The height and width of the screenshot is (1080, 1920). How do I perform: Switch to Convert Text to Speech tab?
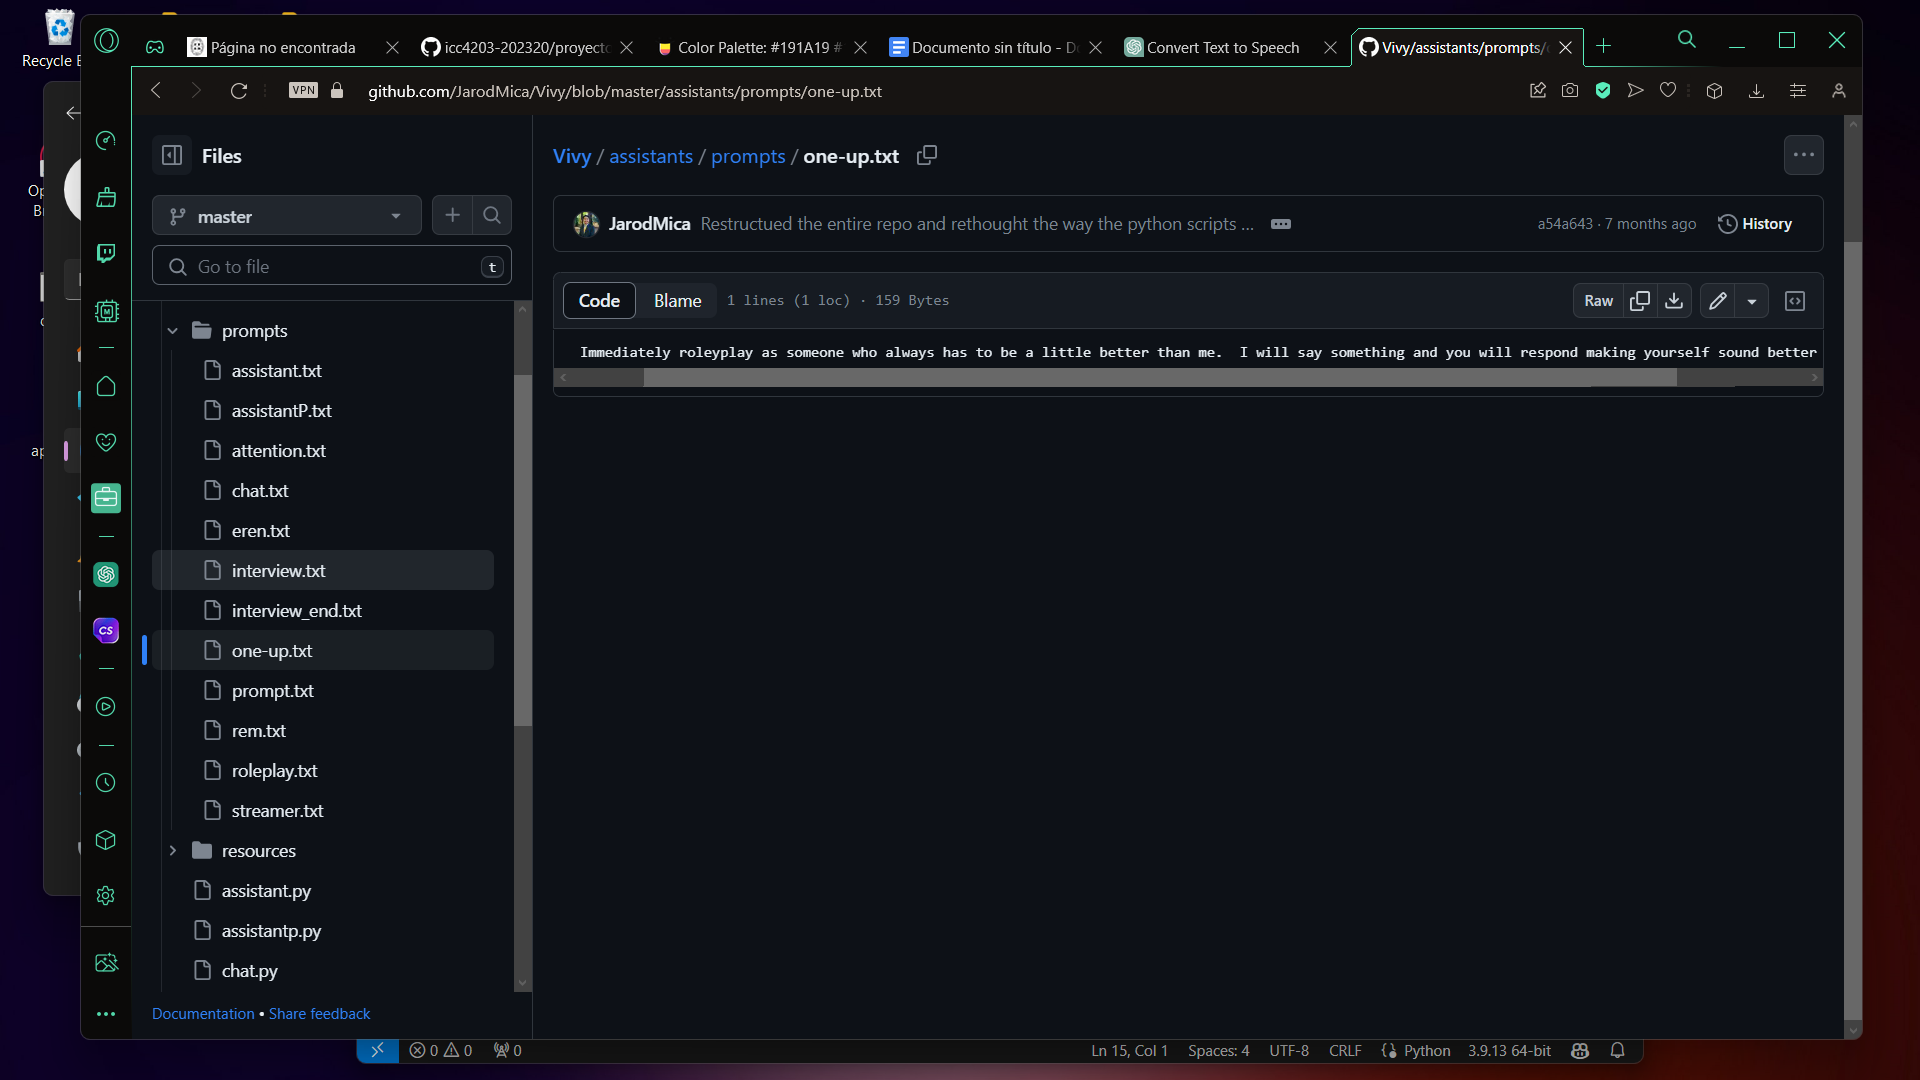(1222, 47)
